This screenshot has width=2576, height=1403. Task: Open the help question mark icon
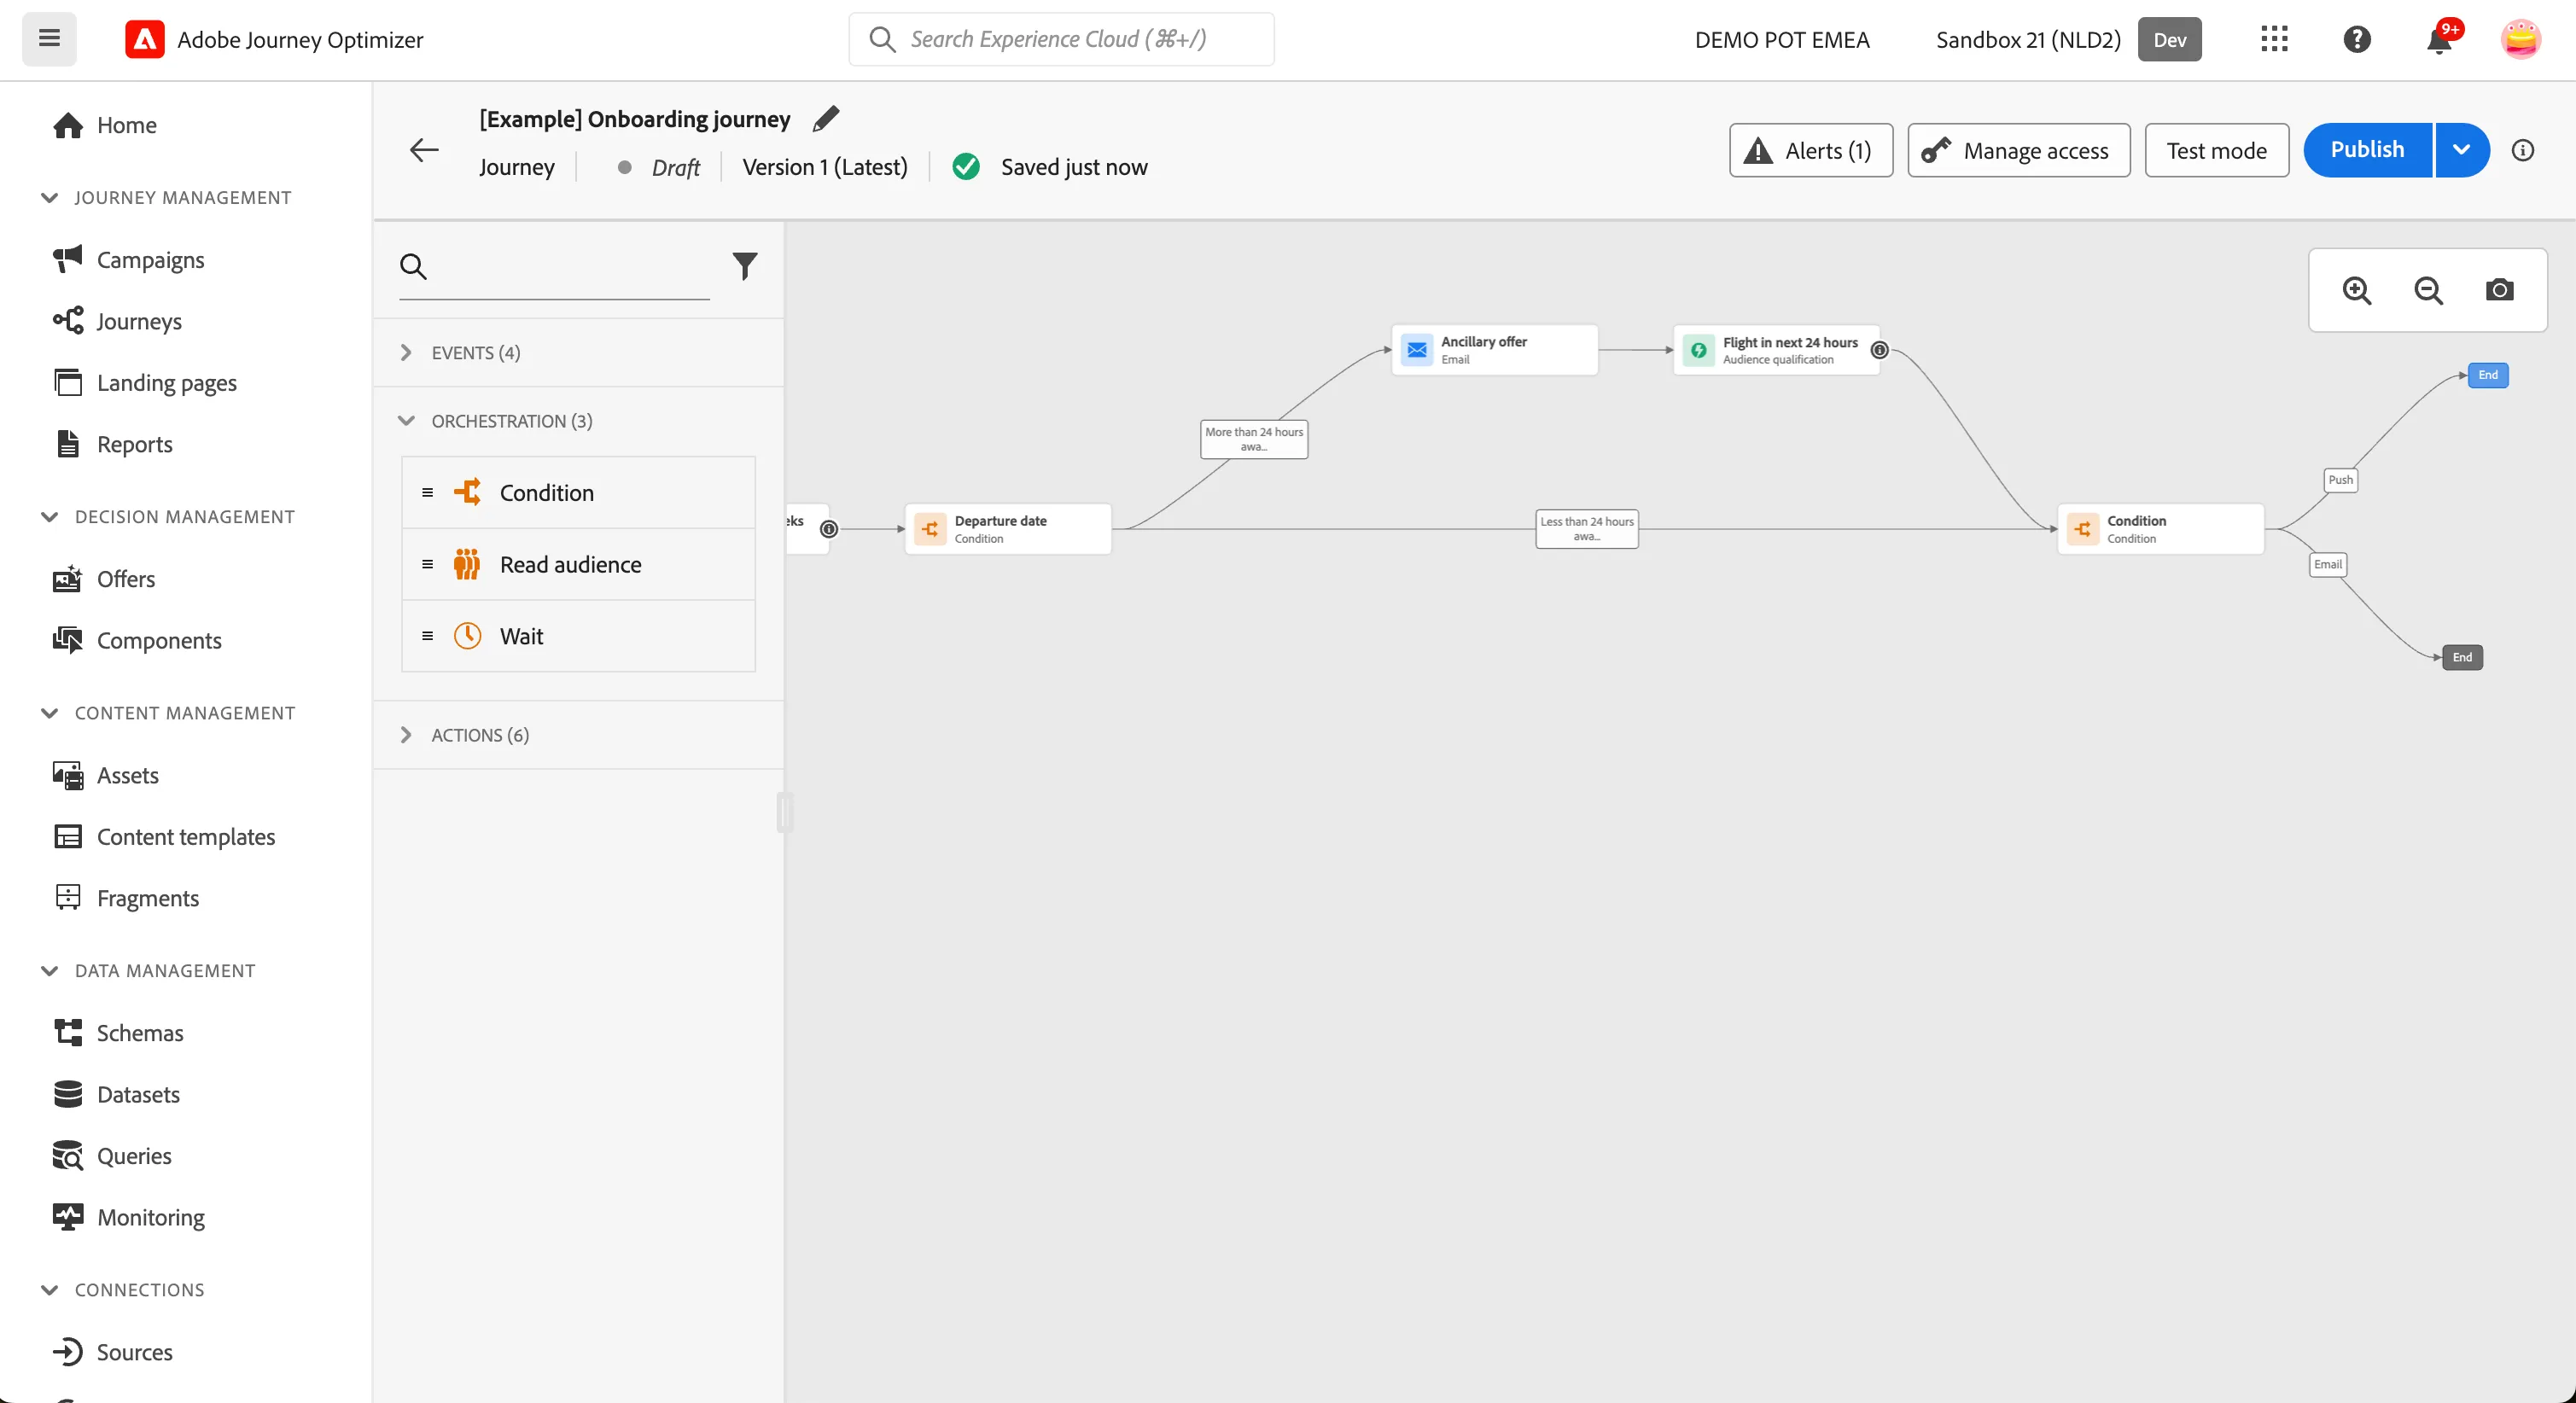coord(2357,39)
